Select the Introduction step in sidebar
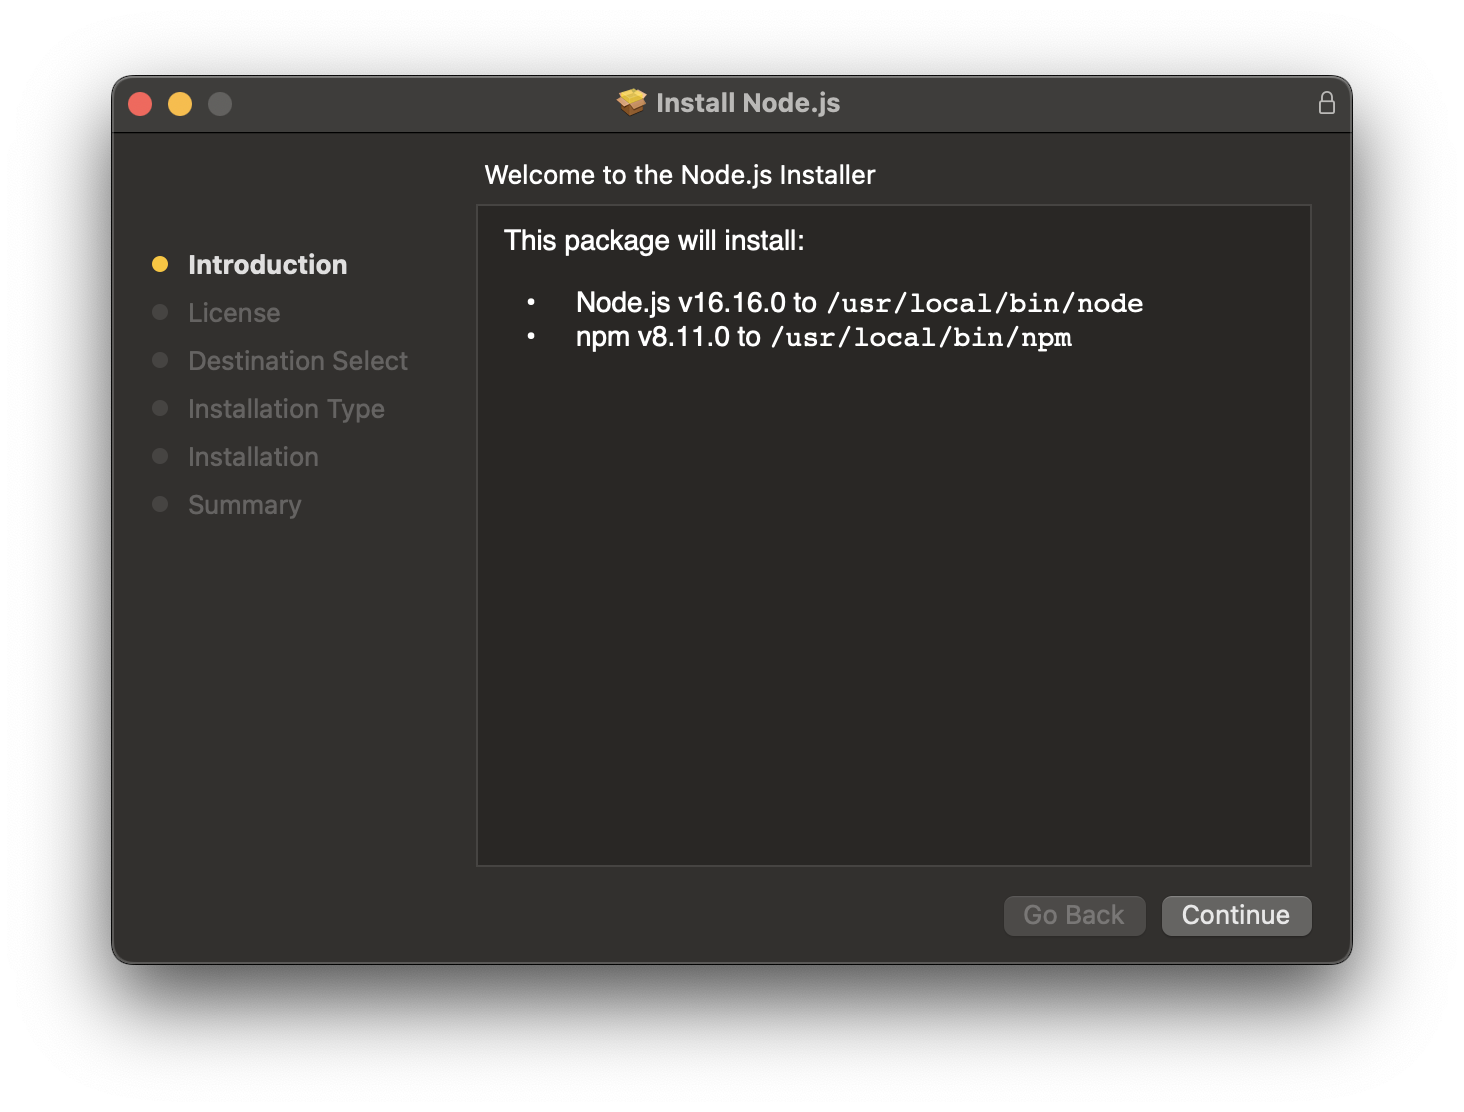Viewport: 1464px width, 1112px height. [267, 265]
